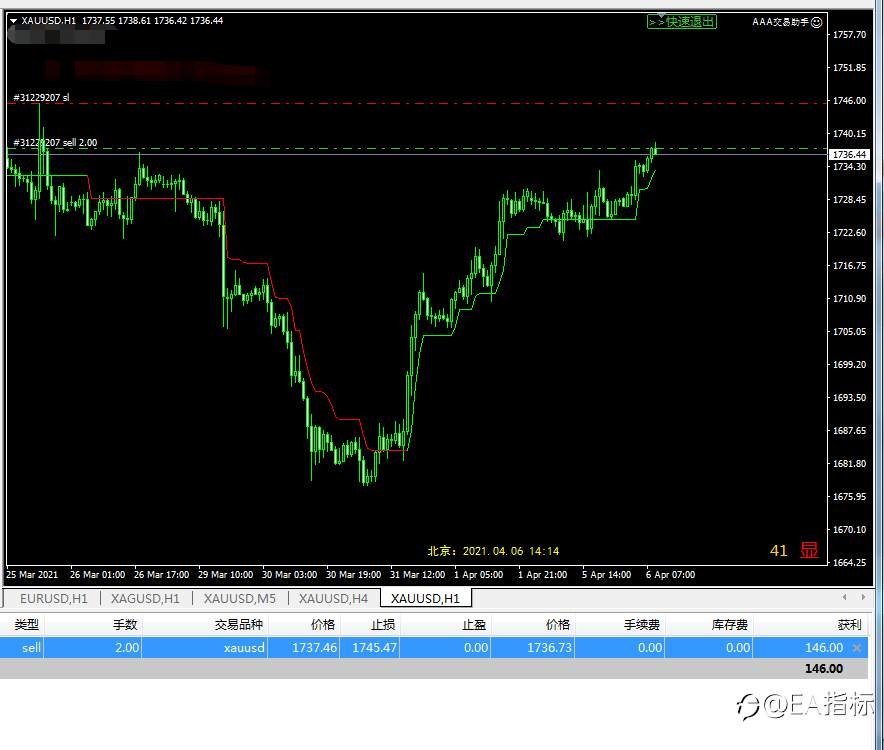This screenshot has height=750, width=884.
Task: Click the yellow 41 countdown number
Action: 779,551
